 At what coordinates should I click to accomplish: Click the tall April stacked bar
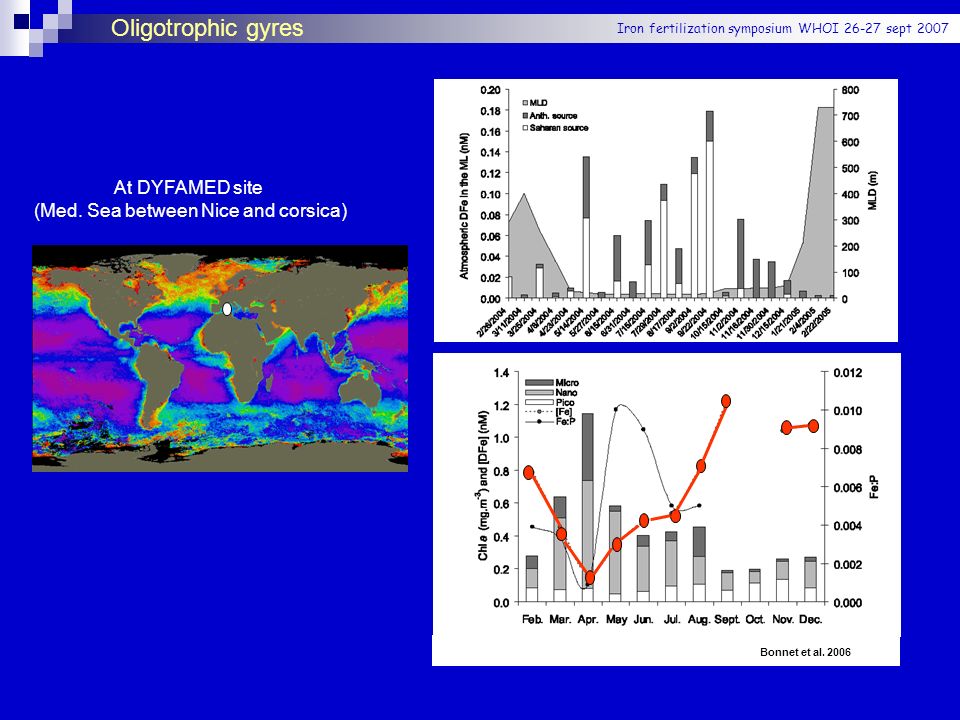[588, 508]
